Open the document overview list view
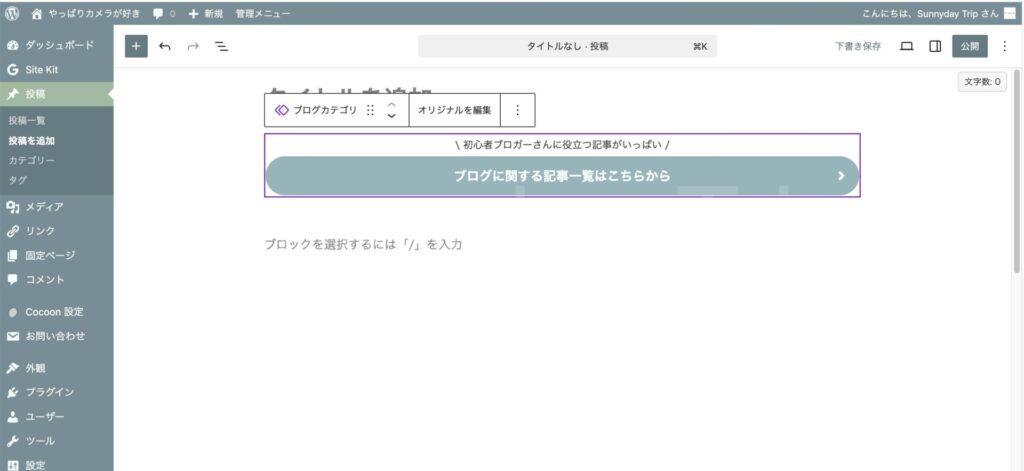The width and height of the screenshot is (1024, 471). [221, 46]
